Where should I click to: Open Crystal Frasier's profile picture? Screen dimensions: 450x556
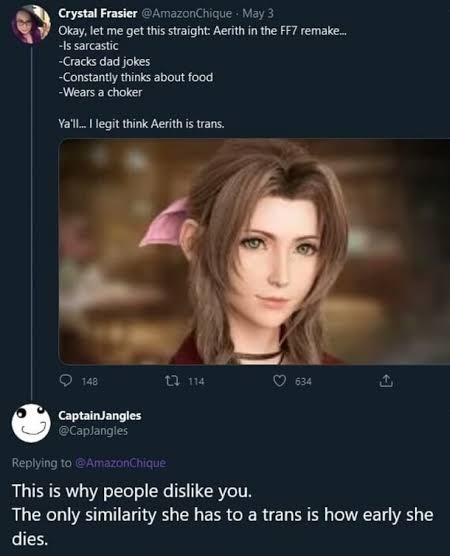31,24
